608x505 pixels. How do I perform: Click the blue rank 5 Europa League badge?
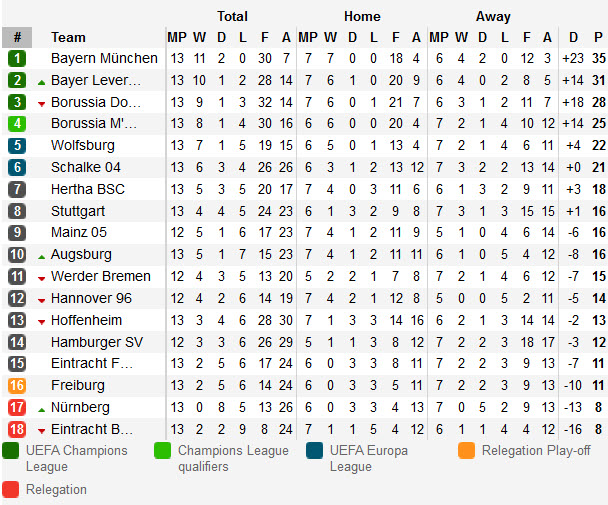point(17,146)
